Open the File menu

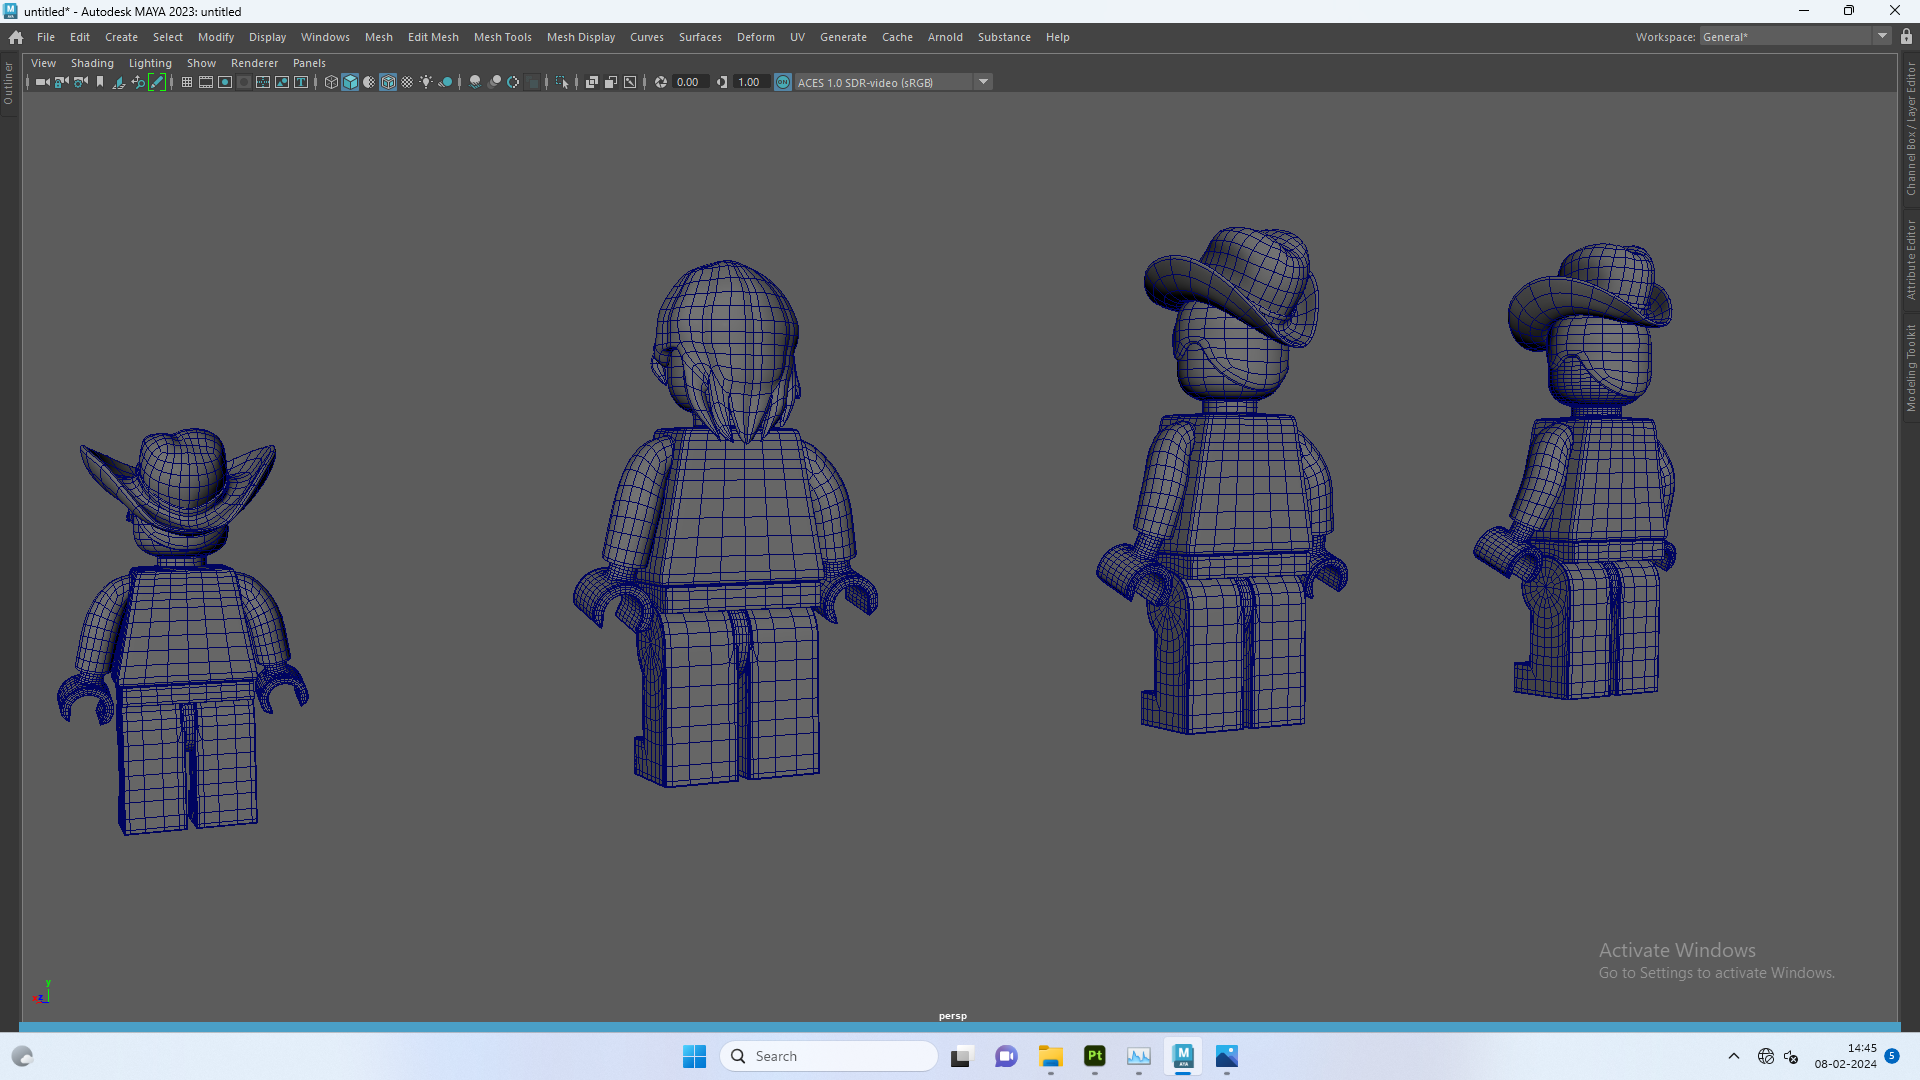pyautogui.click(x=46, y=37)
